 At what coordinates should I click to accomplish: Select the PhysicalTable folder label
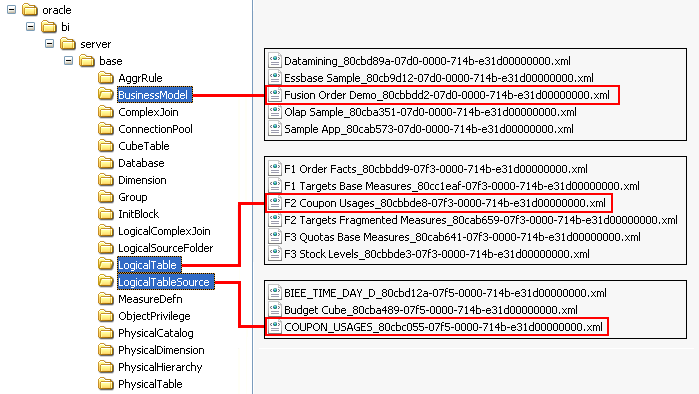[150, 384]
